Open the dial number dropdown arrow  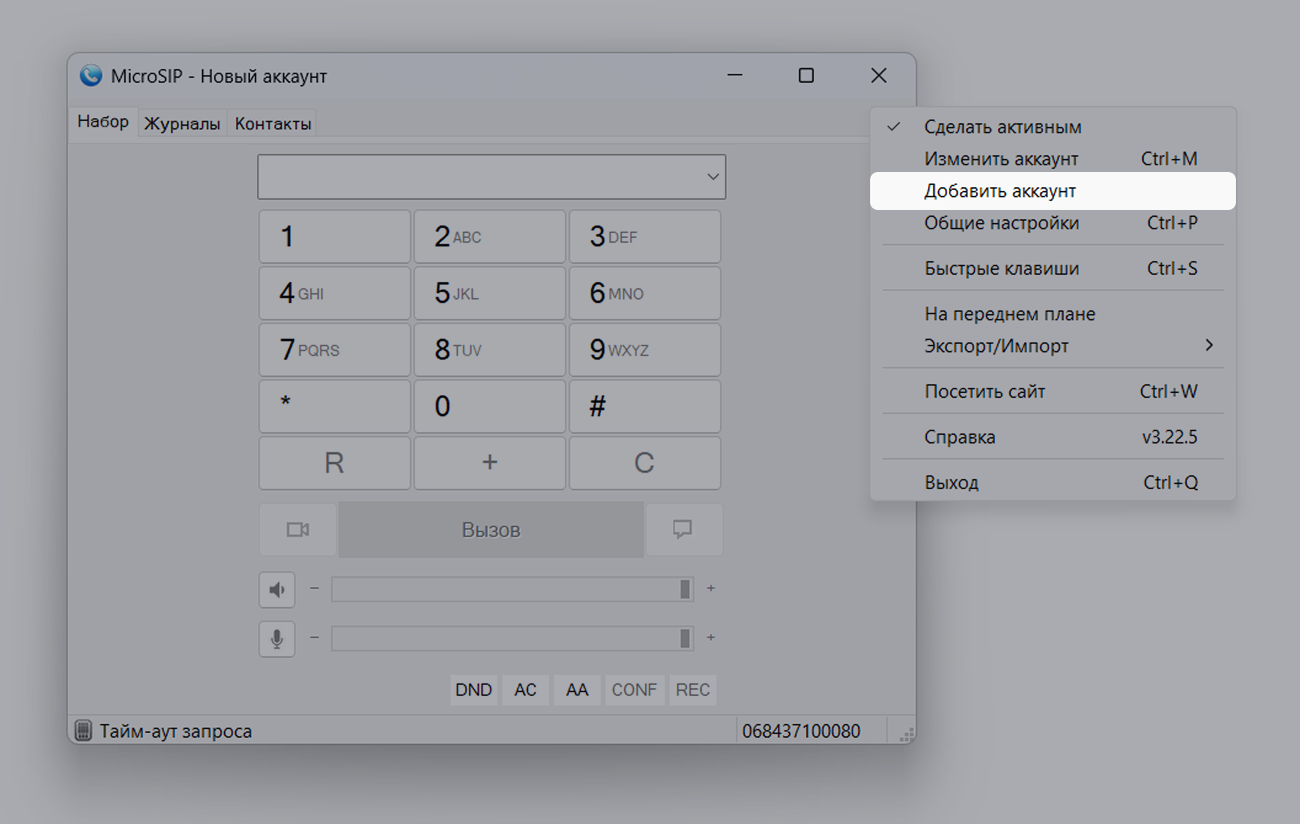click(713, 177)
